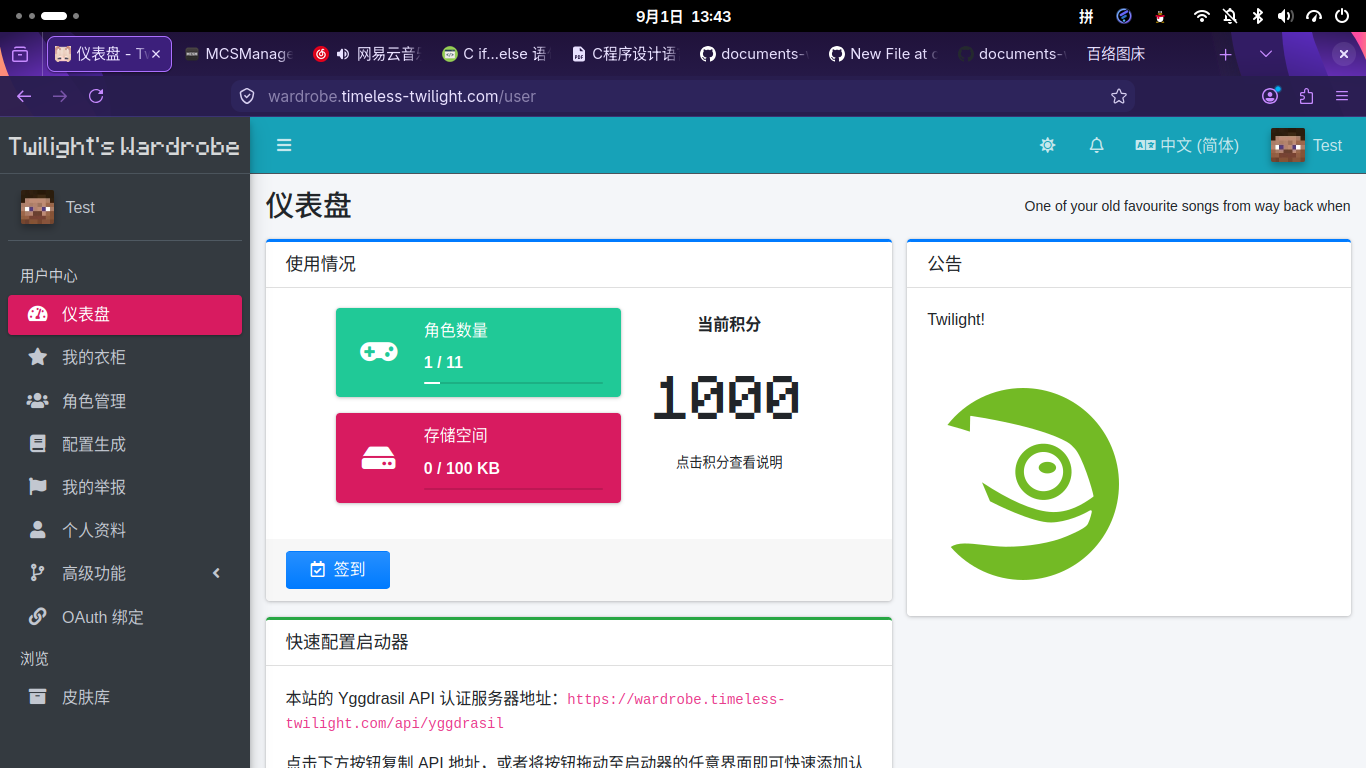Click the OAuth 绑定 link icon
This screenshot has height=768, width=1366.
click(38, 617)
